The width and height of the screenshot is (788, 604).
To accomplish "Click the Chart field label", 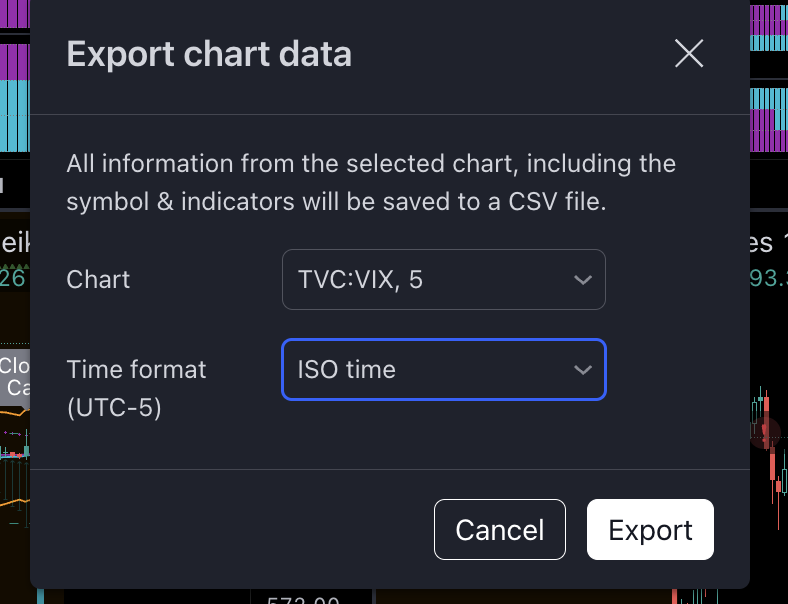I will click(x=98, y=279).
